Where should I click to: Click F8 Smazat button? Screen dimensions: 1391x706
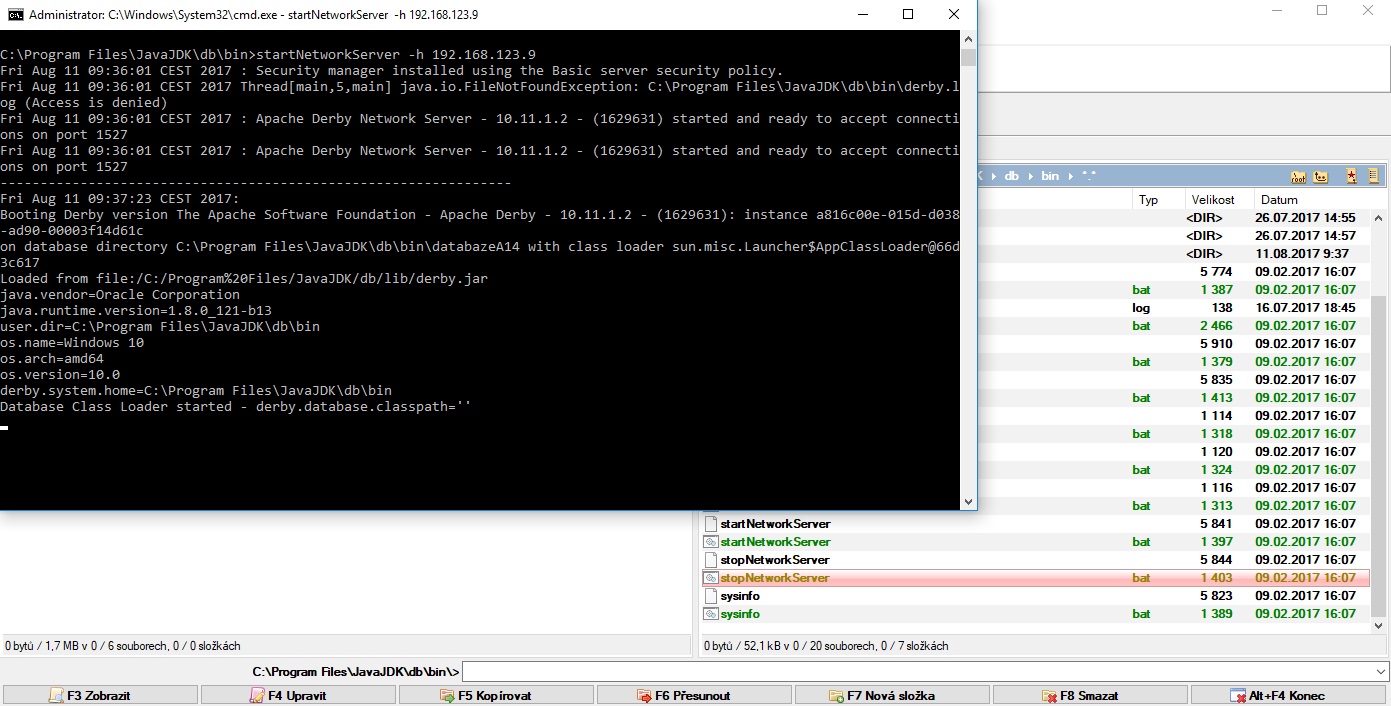(1090, 695)
